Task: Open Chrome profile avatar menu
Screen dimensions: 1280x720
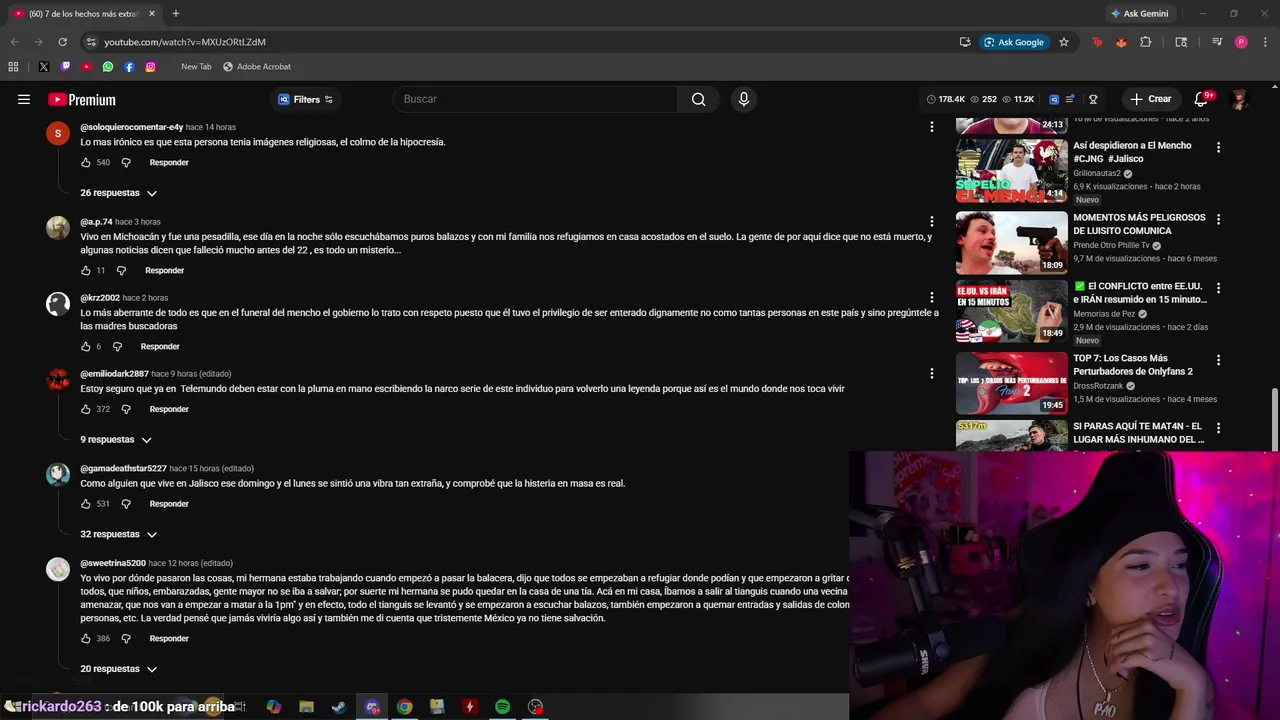Action: pos(1241,42)
